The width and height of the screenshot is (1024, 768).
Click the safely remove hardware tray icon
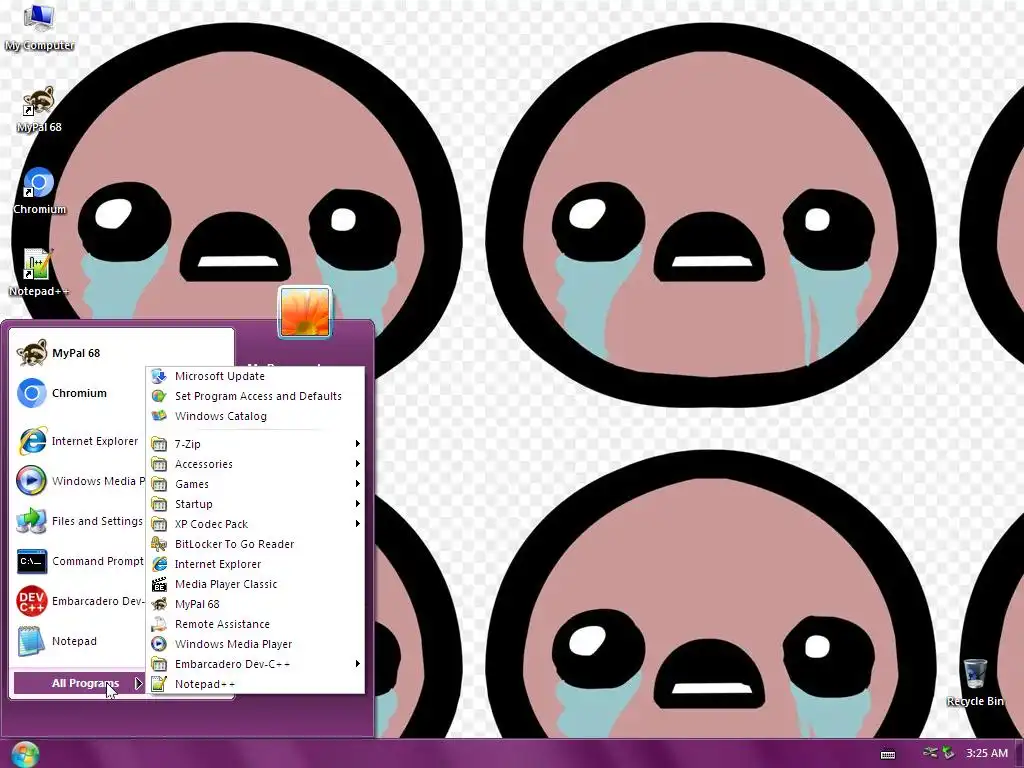[x=948, y=753]
